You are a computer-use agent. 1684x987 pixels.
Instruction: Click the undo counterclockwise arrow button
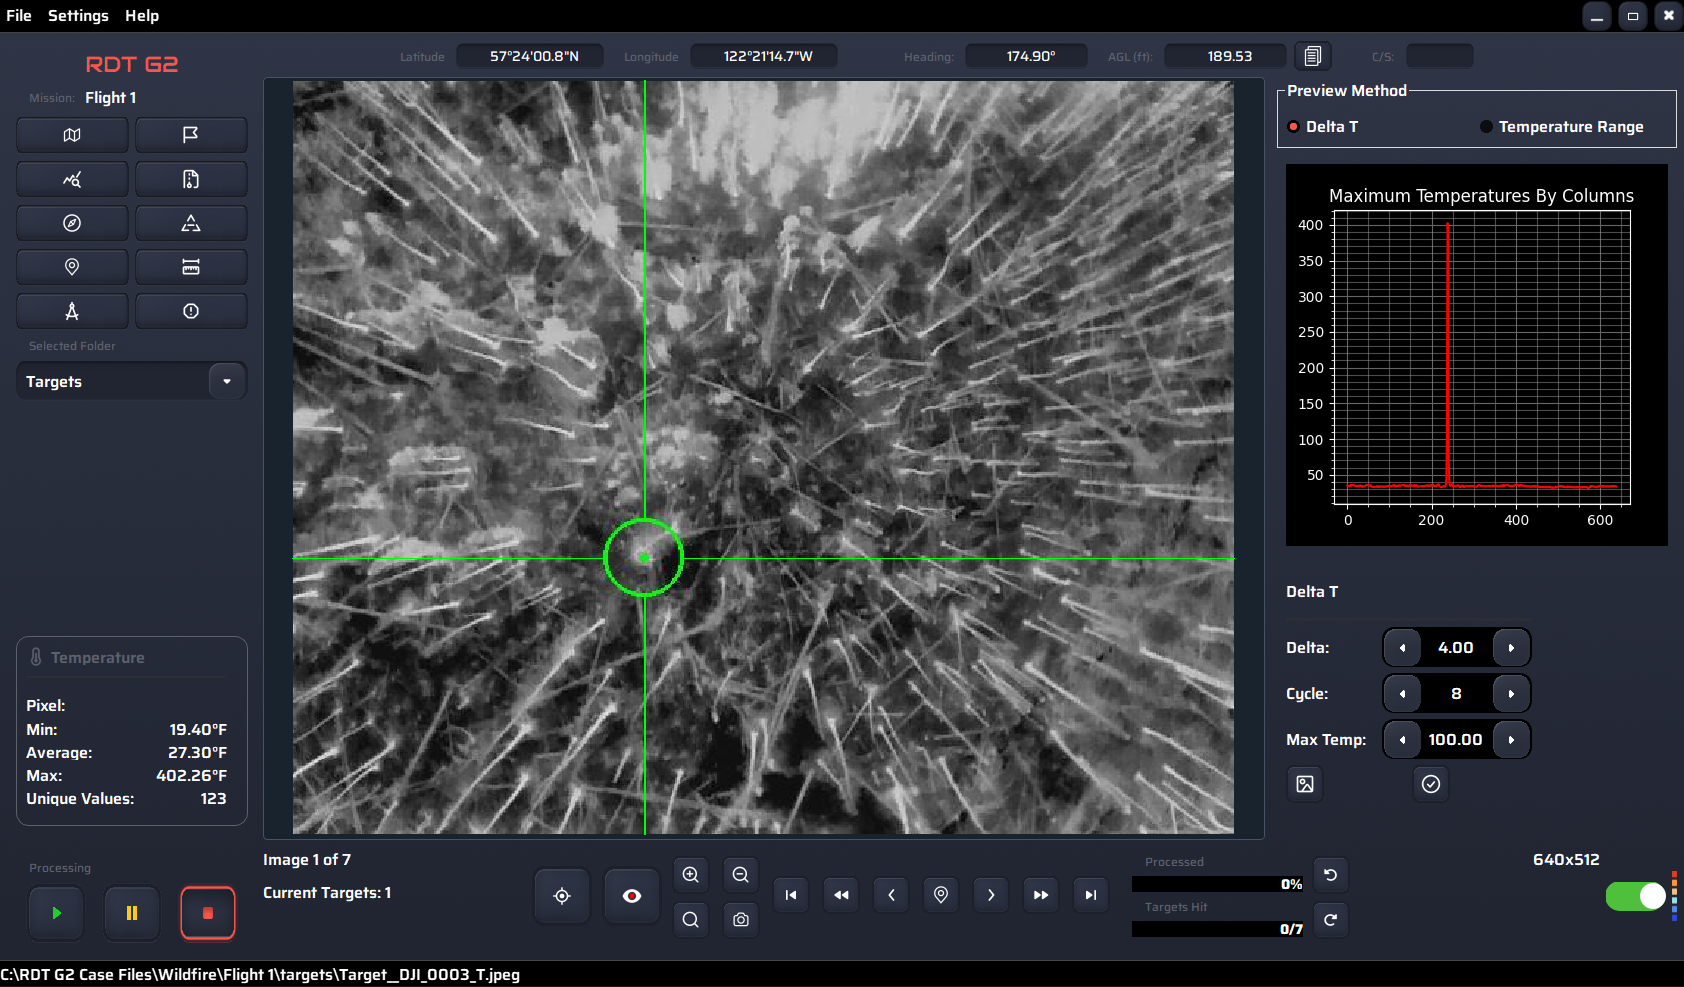1331,875
